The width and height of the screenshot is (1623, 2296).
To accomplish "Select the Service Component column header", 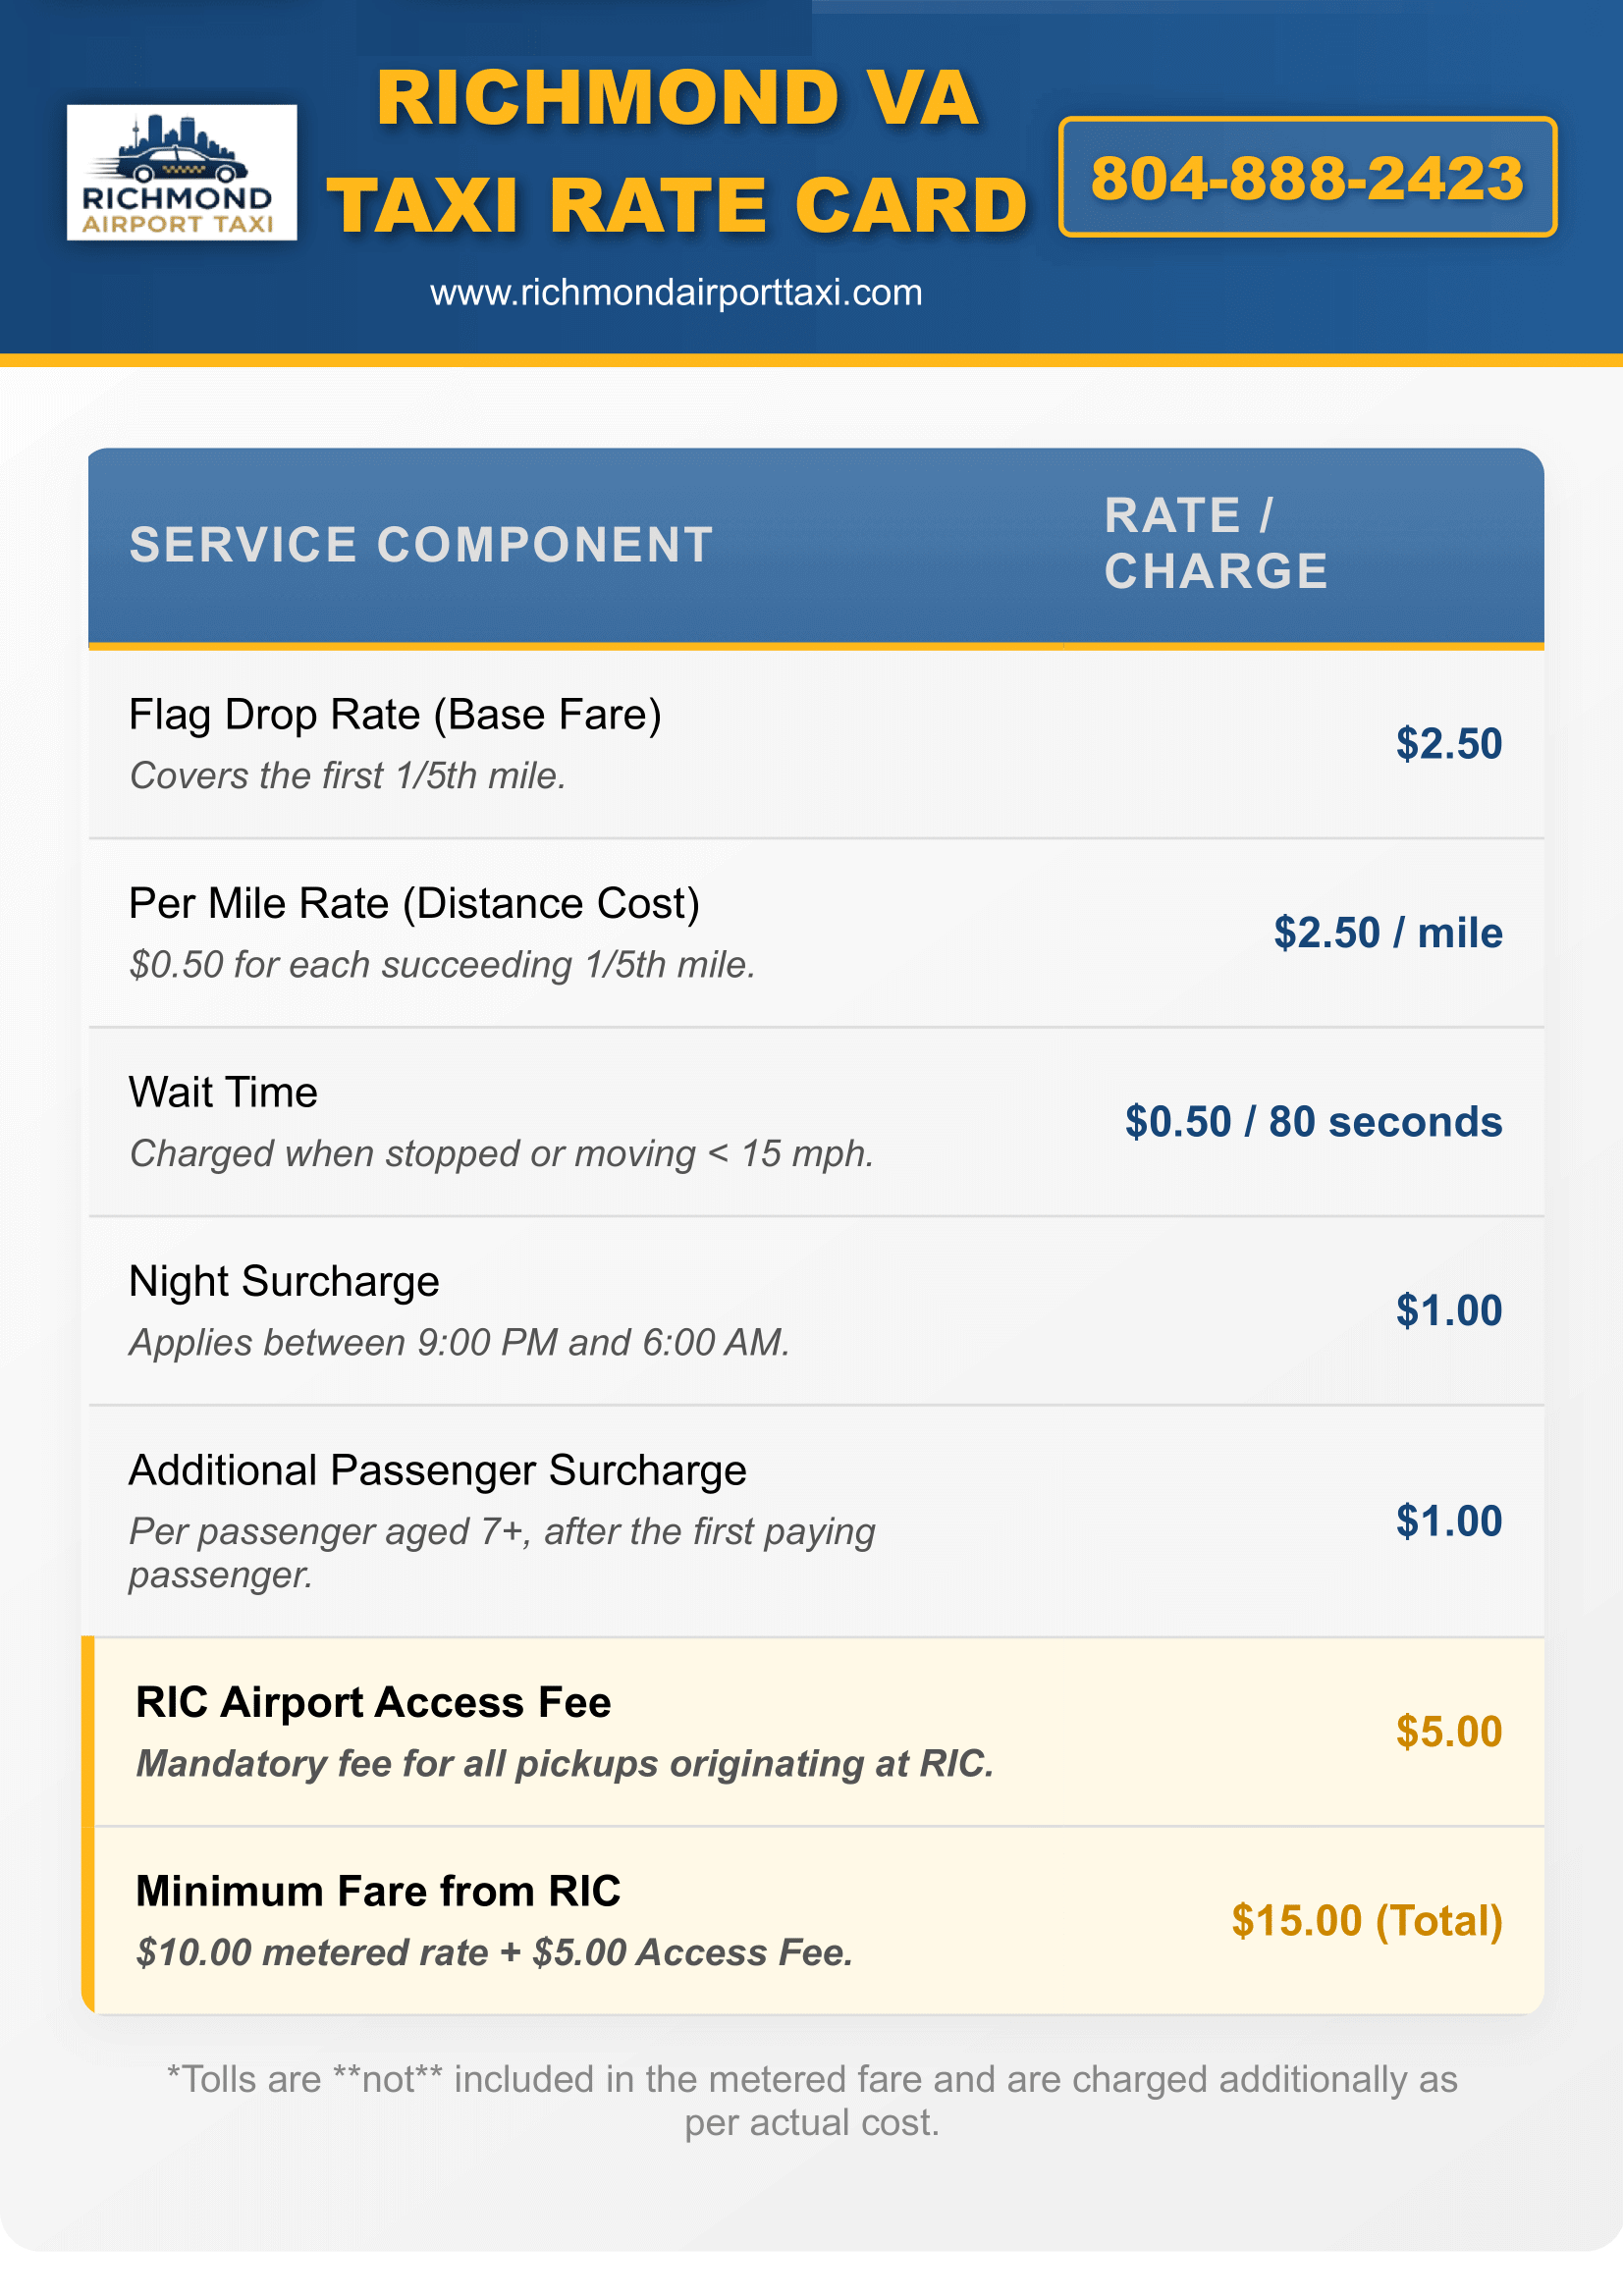I will coord(421,545).
